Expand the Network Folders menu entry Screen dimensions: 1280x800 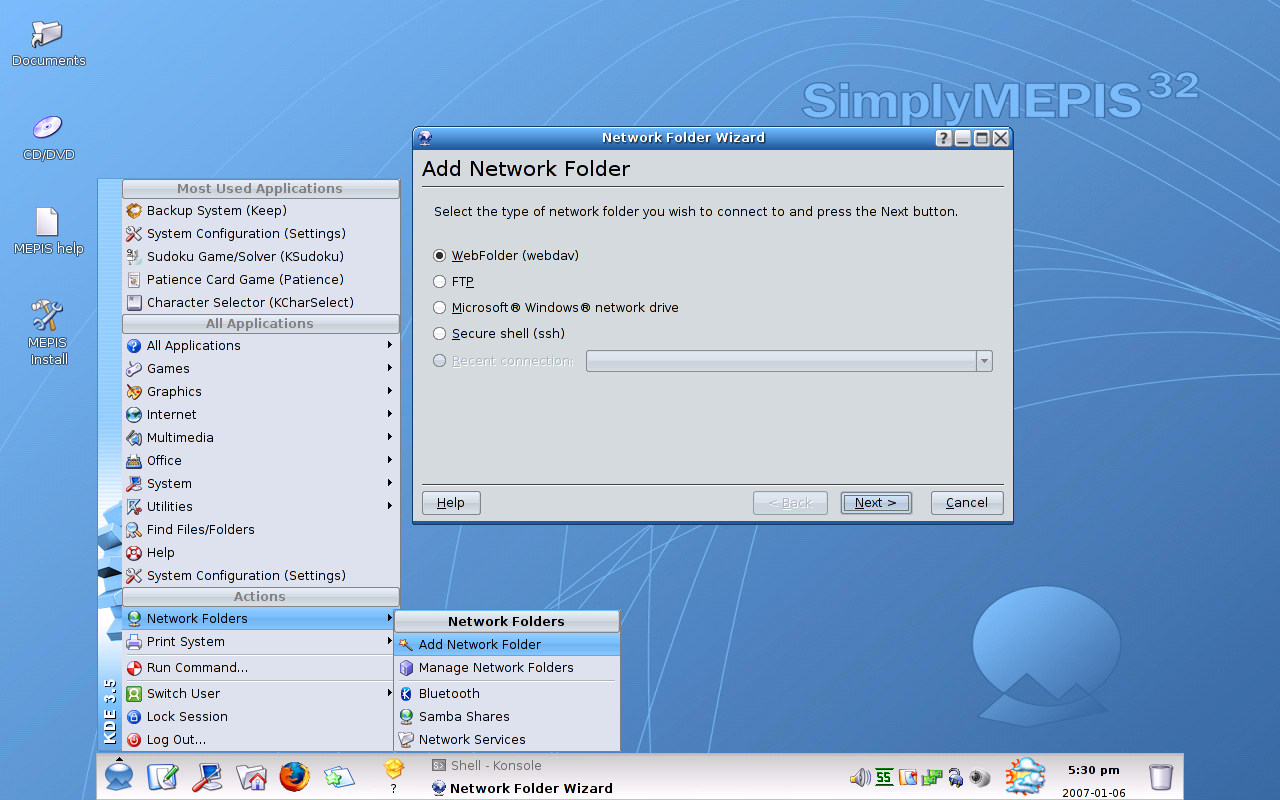click(260, 619)
